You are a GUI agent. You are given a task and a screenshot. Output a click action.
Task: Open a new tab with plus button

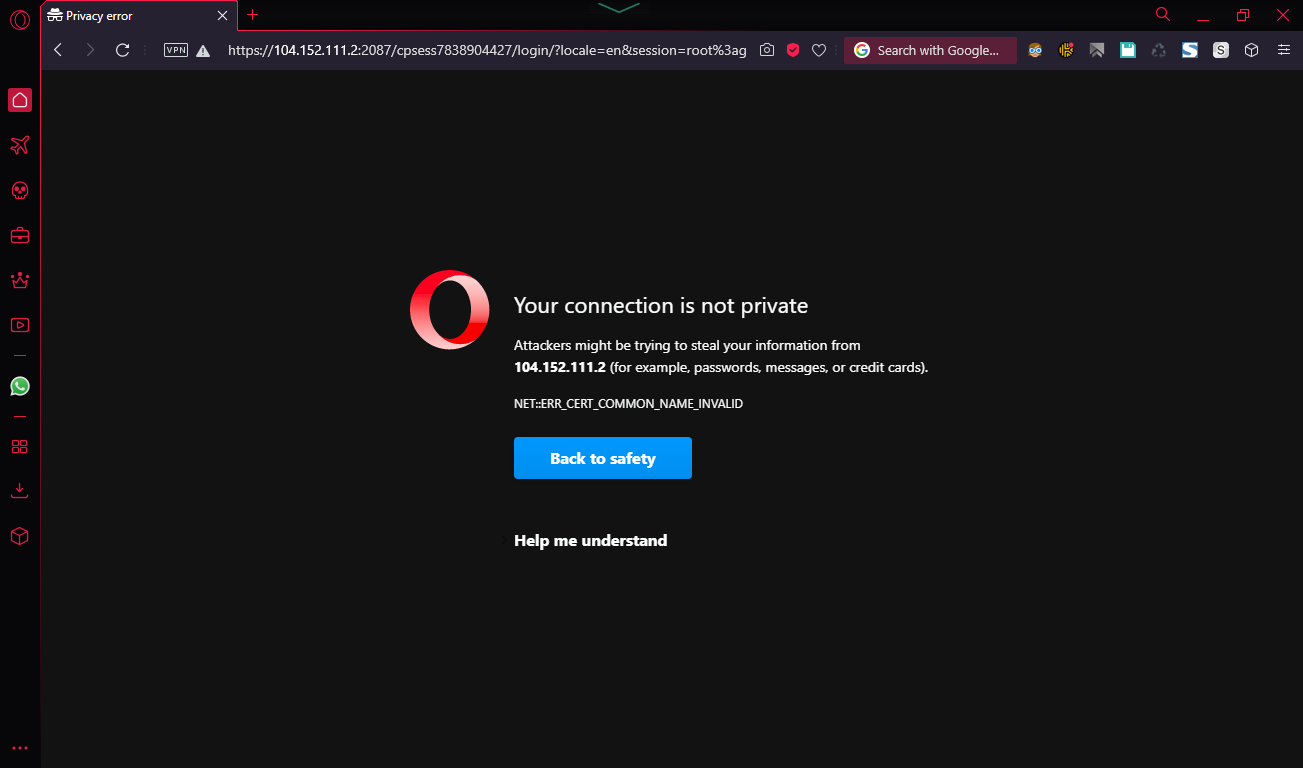(x=253, y=15)
